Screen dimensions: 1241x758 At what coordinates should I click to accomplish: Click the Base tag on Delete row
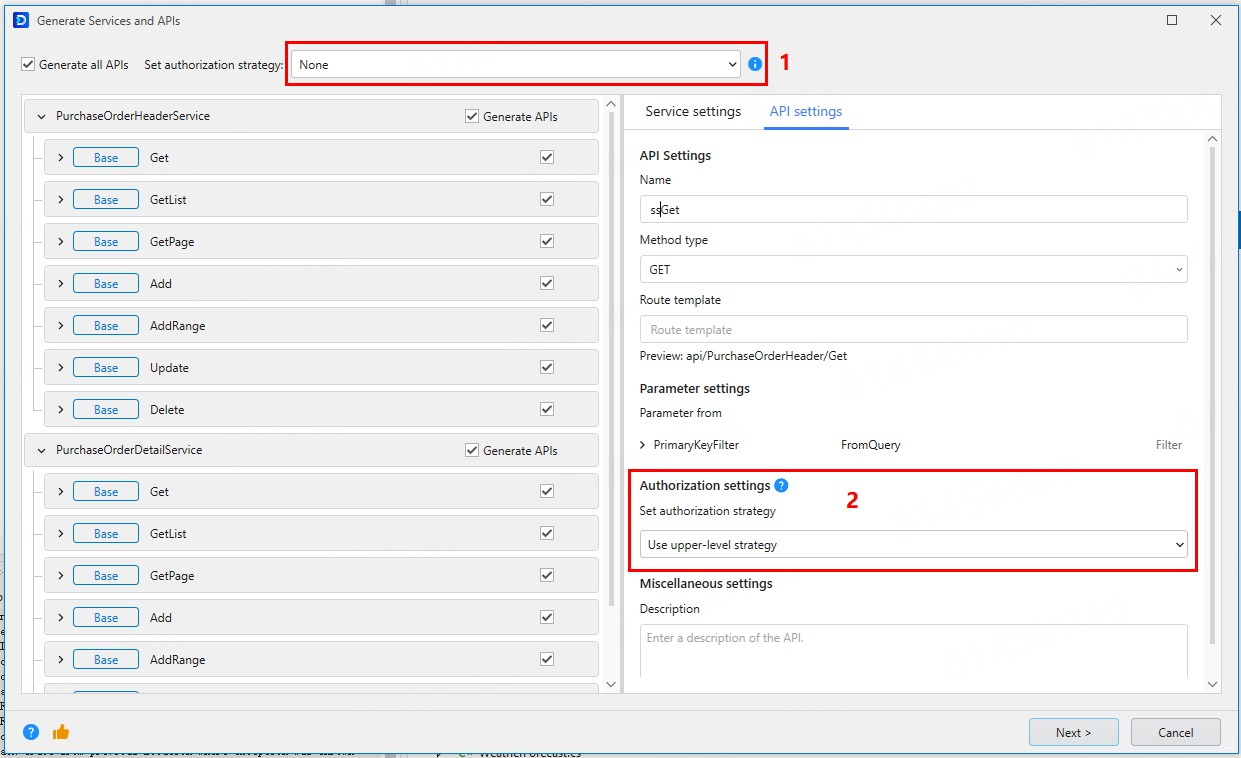point(106,410)
